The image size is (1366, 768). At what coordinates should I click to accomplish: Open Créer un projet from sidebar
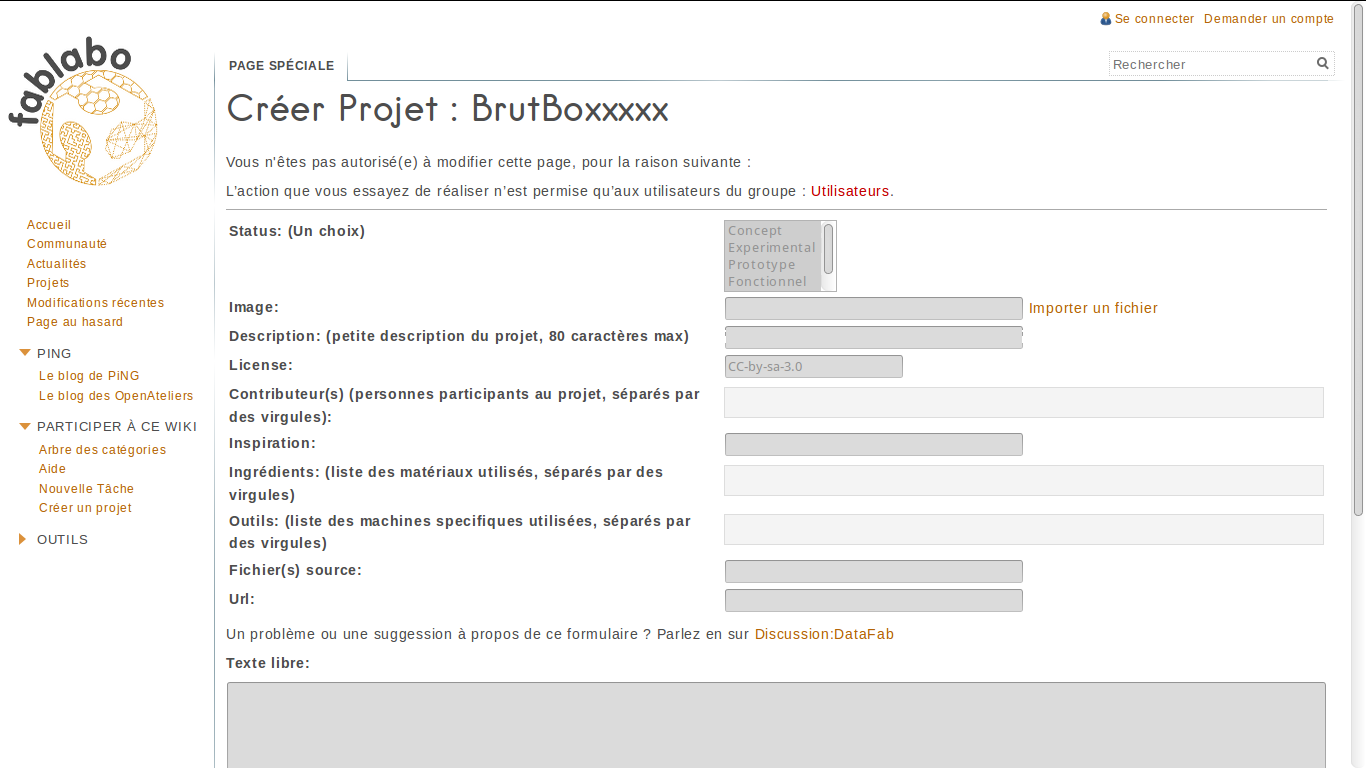click(85, 508)
